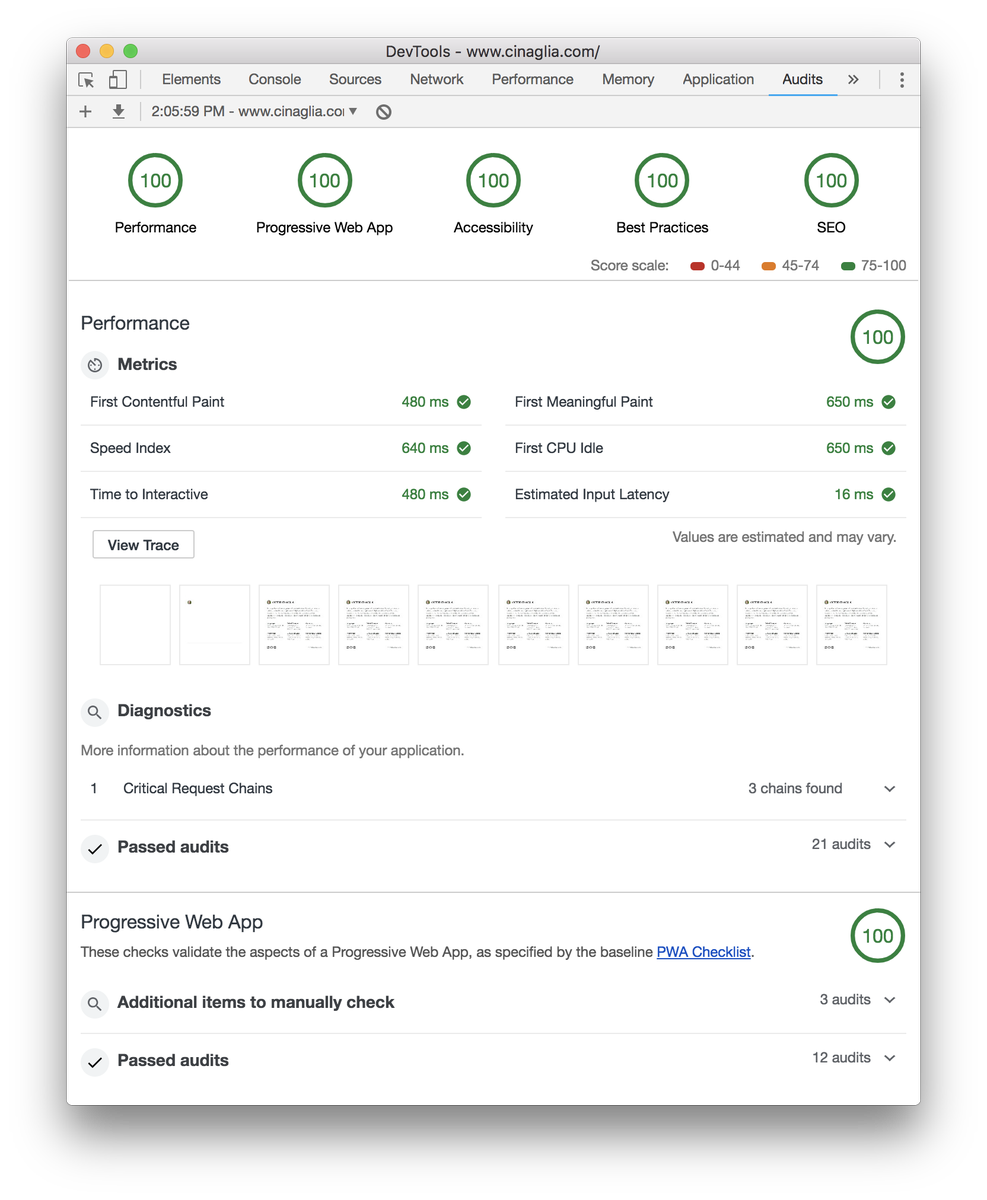Screen dimensions: 987x1200
Task: Click the '16 ms' Estimated Input Latency value
Action: [x=854, y=494]
